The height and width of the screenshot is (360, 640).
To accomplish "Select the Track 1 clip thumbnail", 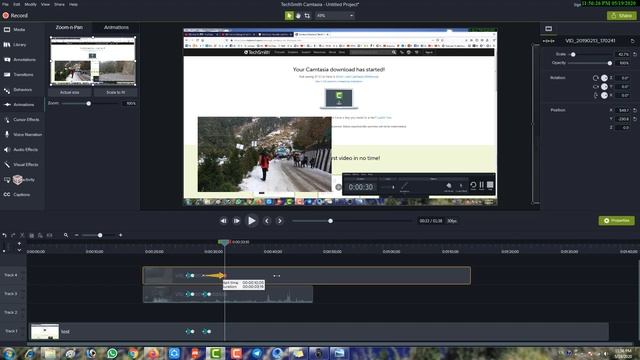I will tap(45, 331).
